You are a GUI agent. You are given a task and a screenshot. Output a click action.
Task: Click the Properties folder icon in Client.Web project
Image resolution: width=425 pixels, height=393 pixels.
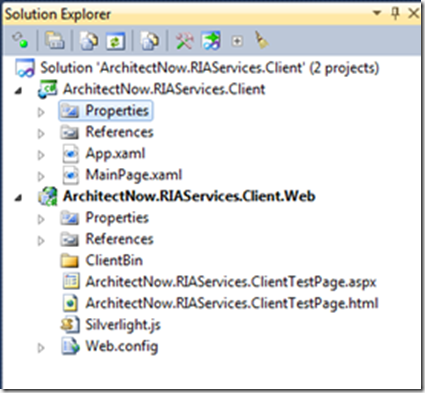point(70,218)
